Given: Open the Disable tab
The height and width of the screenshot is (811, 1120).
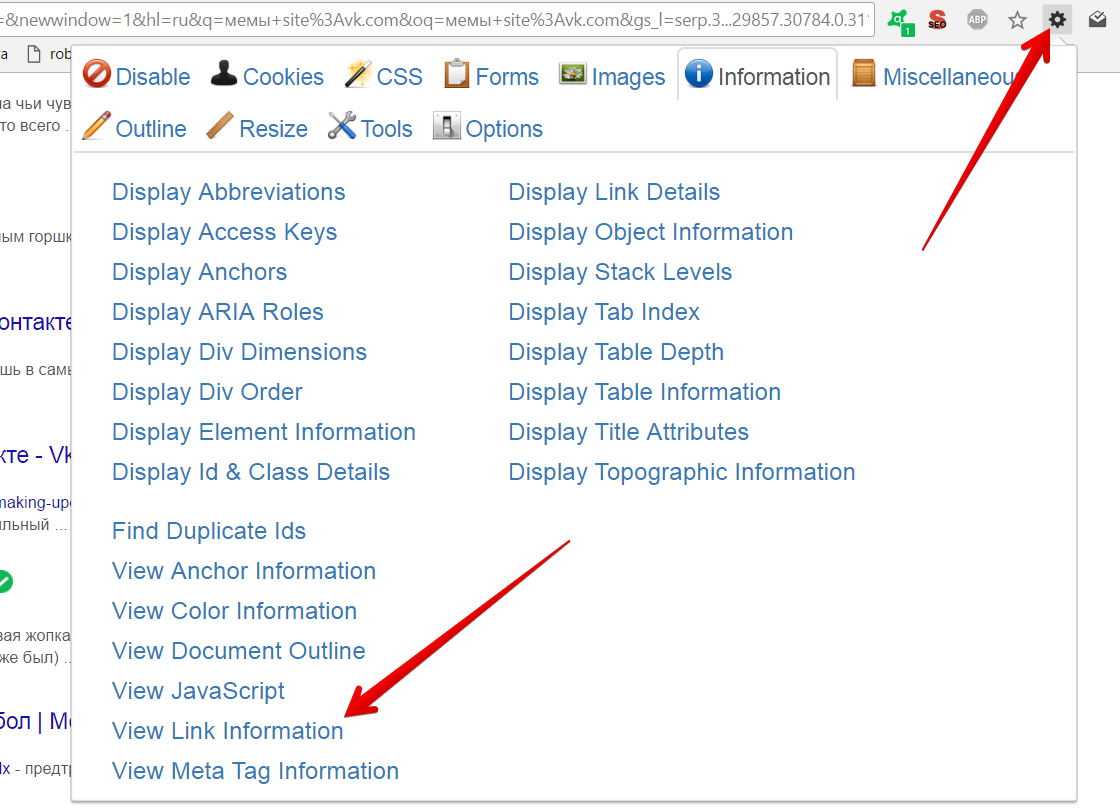Looking at the screenshot, I should click(137, 77).
